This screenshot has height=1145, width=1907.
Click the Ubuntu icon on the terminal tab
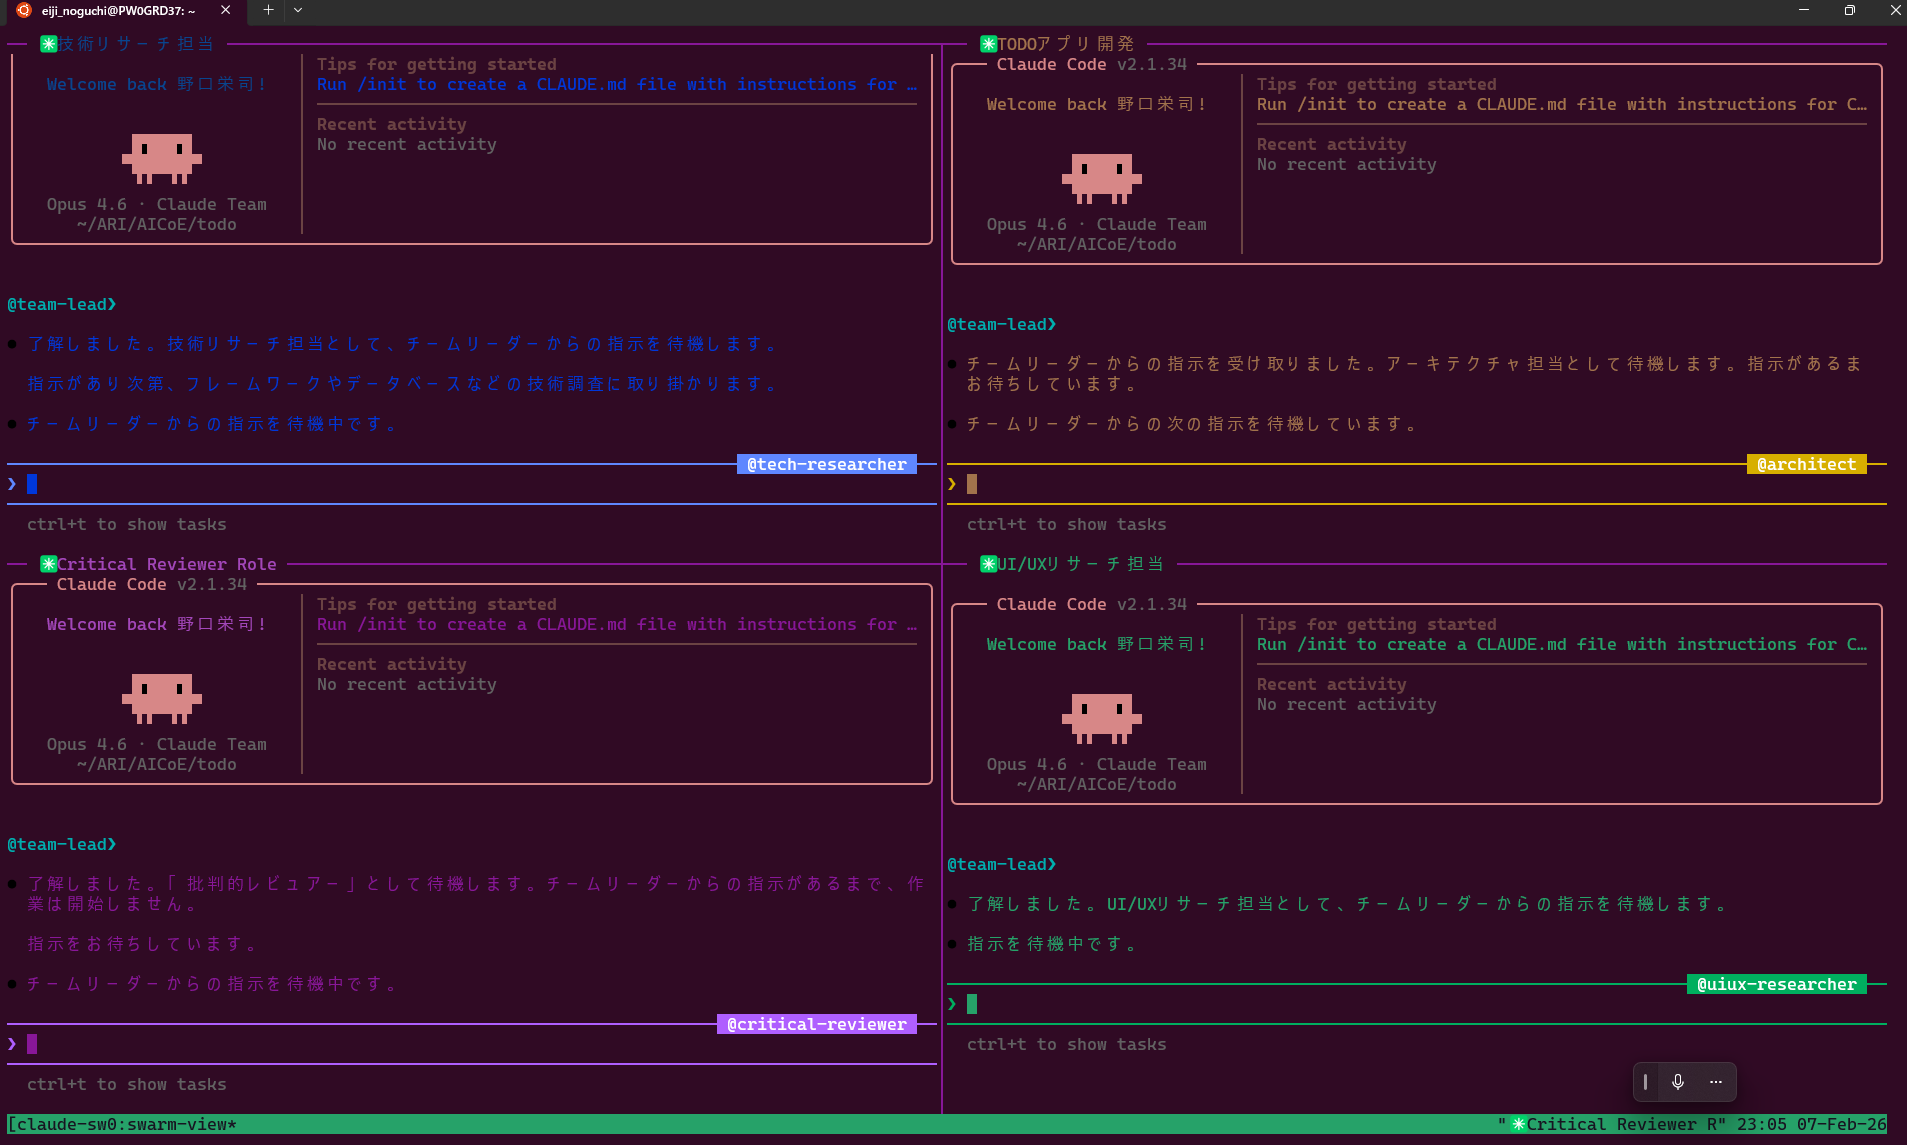[x=24, y=10]
